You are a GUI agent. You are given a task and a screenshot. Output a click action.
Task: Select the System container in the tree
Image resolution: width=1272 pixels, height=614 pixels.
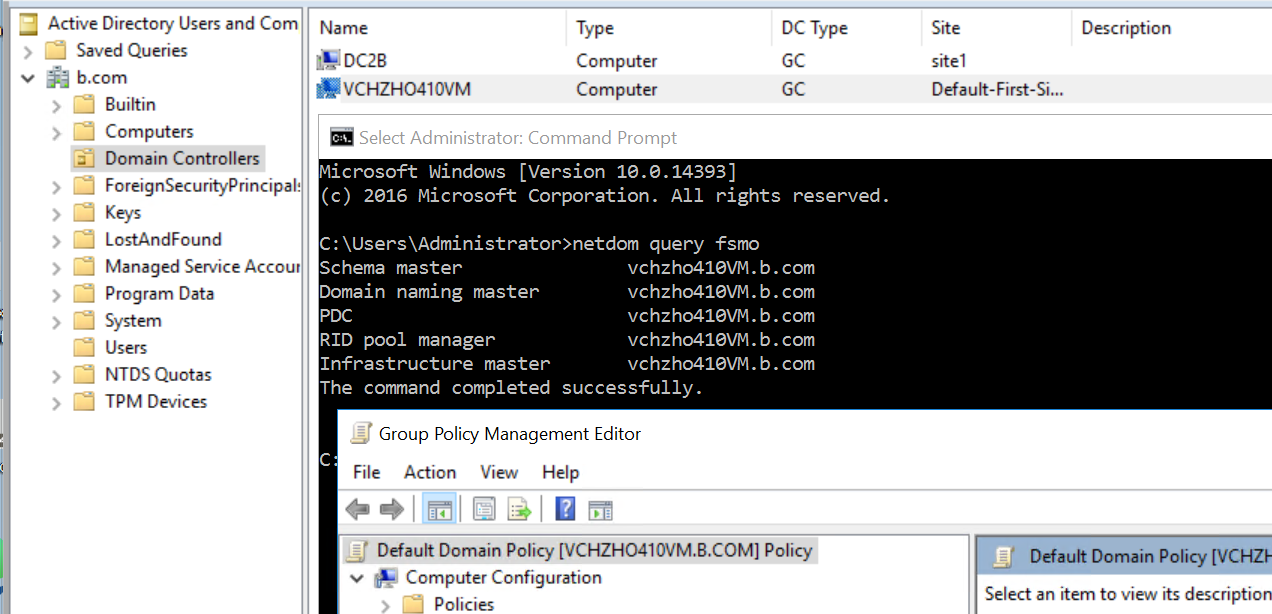click(x=133, y=320)
